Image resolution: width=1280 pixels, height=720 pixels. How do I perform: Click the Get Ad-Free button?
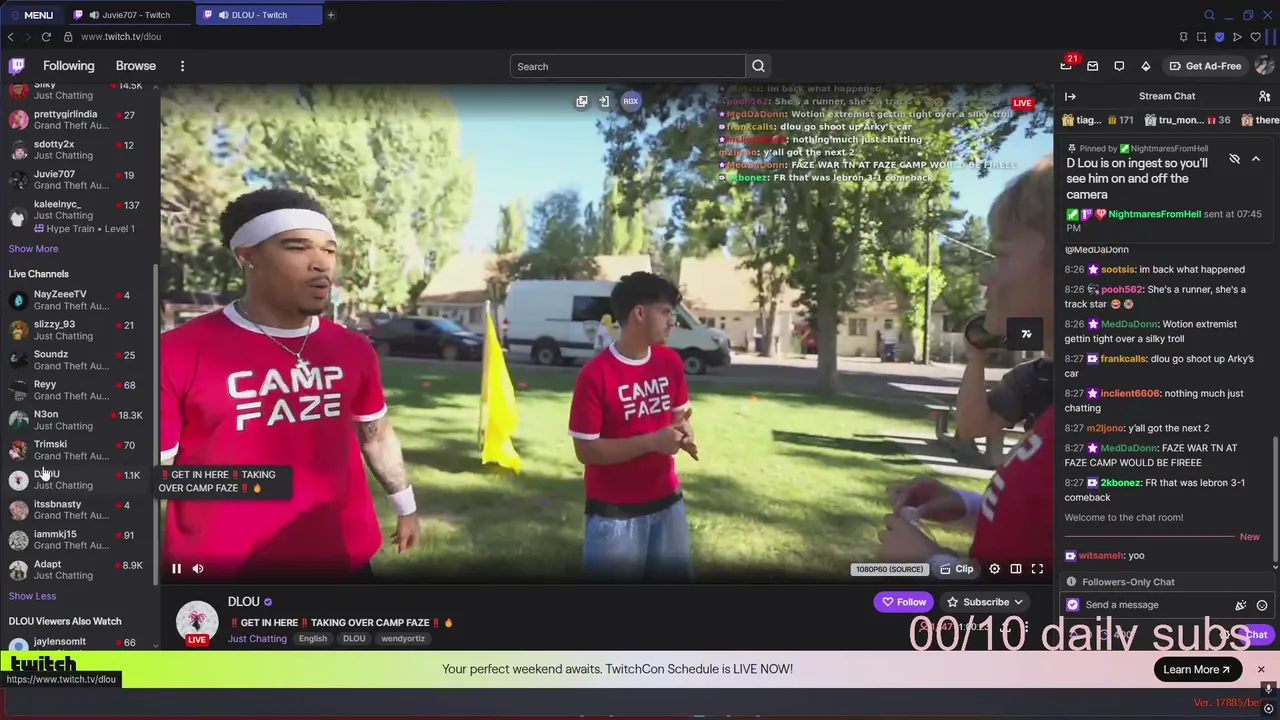tap(1205, 66)
